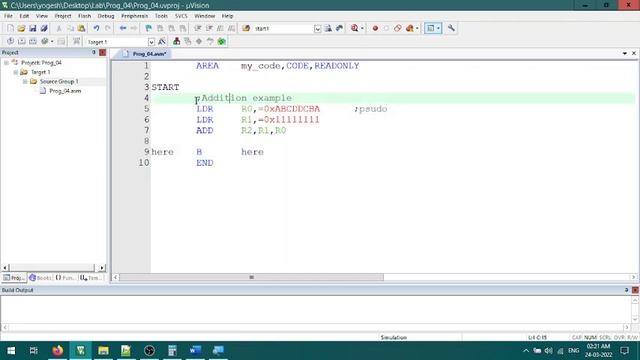This screenshot has height=360, width=640.
Task: Open Options for Target wand icon
Action: click(162, 41)
